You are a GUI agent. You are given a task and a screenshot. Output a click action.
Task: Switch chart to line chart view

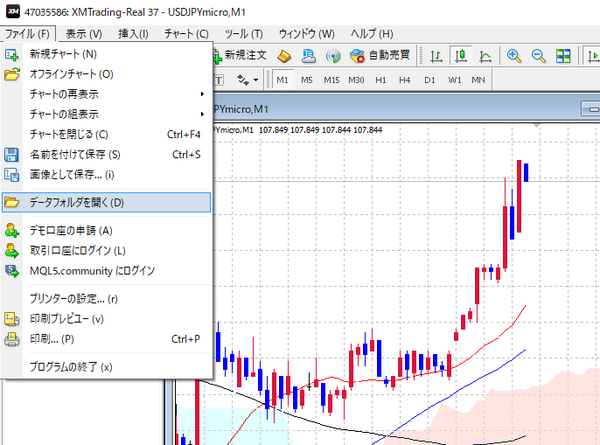[486, 55]
